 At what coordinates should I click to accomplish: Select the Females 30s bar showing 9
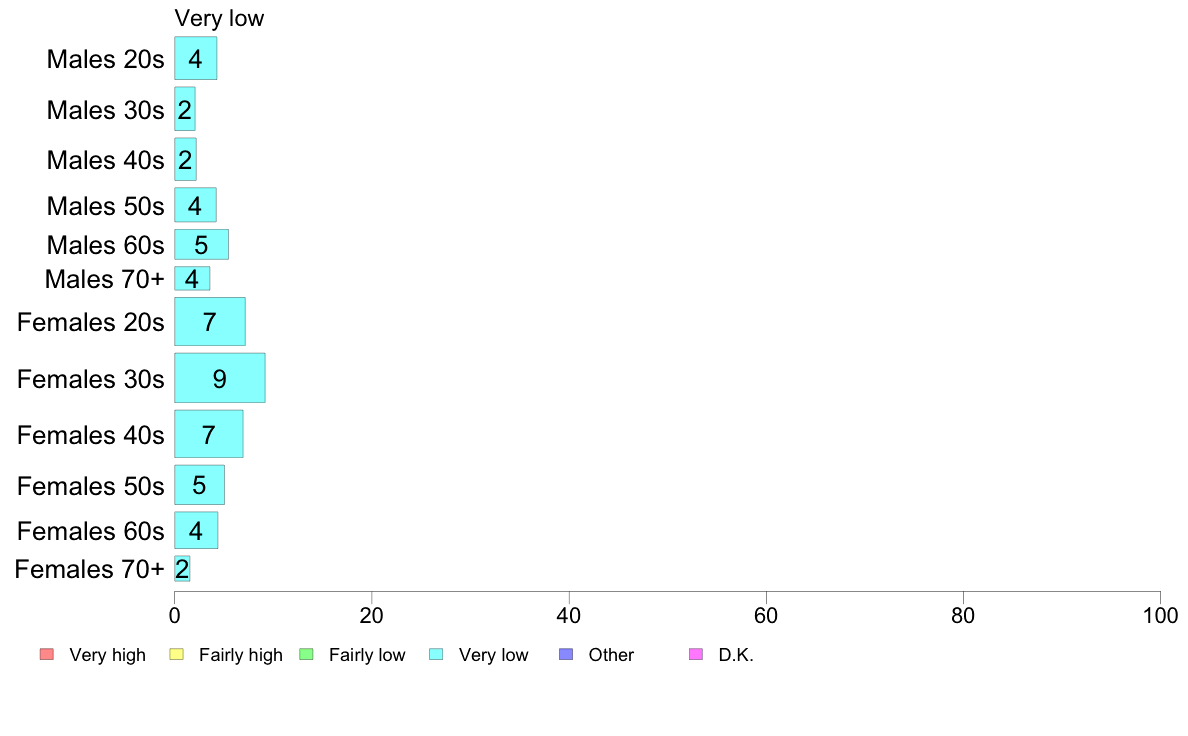pos(220,378)
